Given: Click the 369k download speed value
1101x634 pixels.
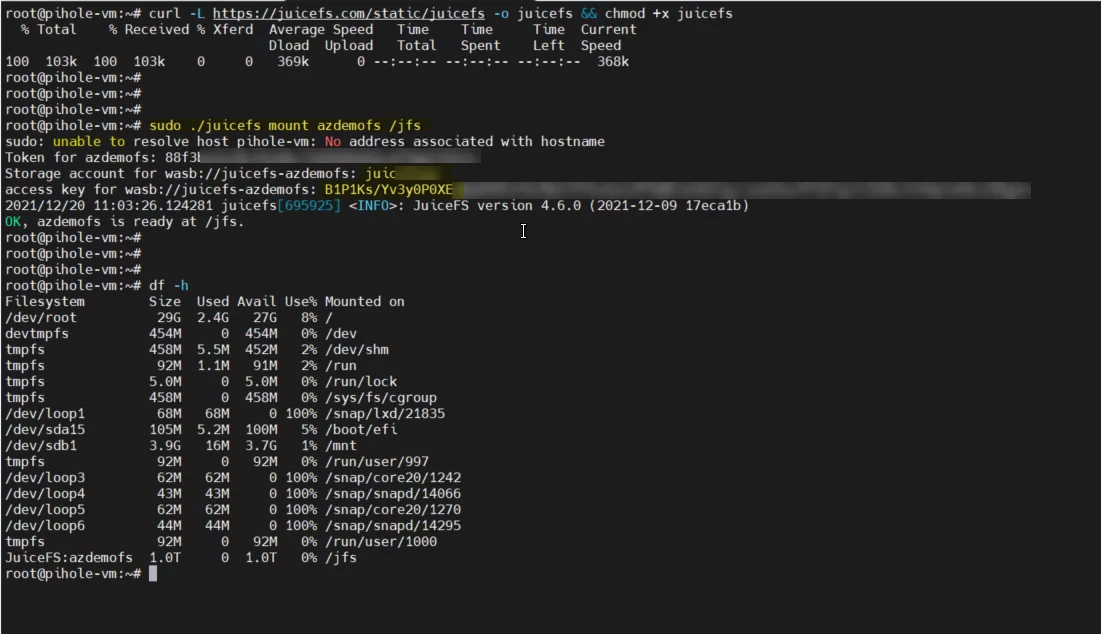Looking at the screenshot, I should coord(293,62).
